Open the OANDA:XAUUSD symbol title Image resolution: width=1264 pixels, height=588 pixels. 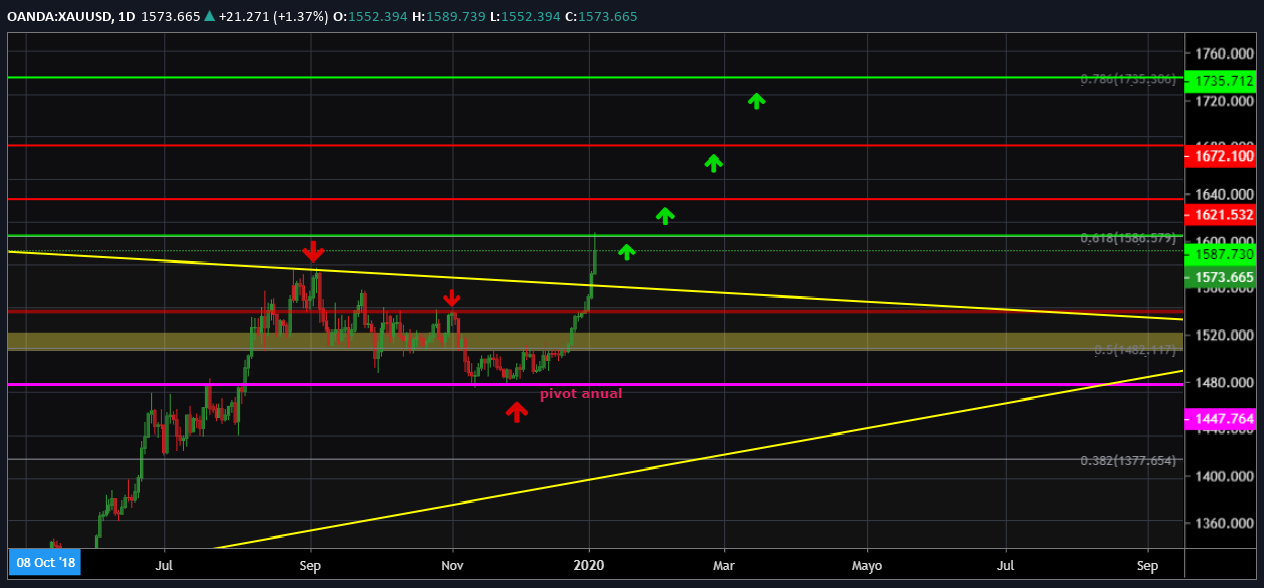point(54,17)
